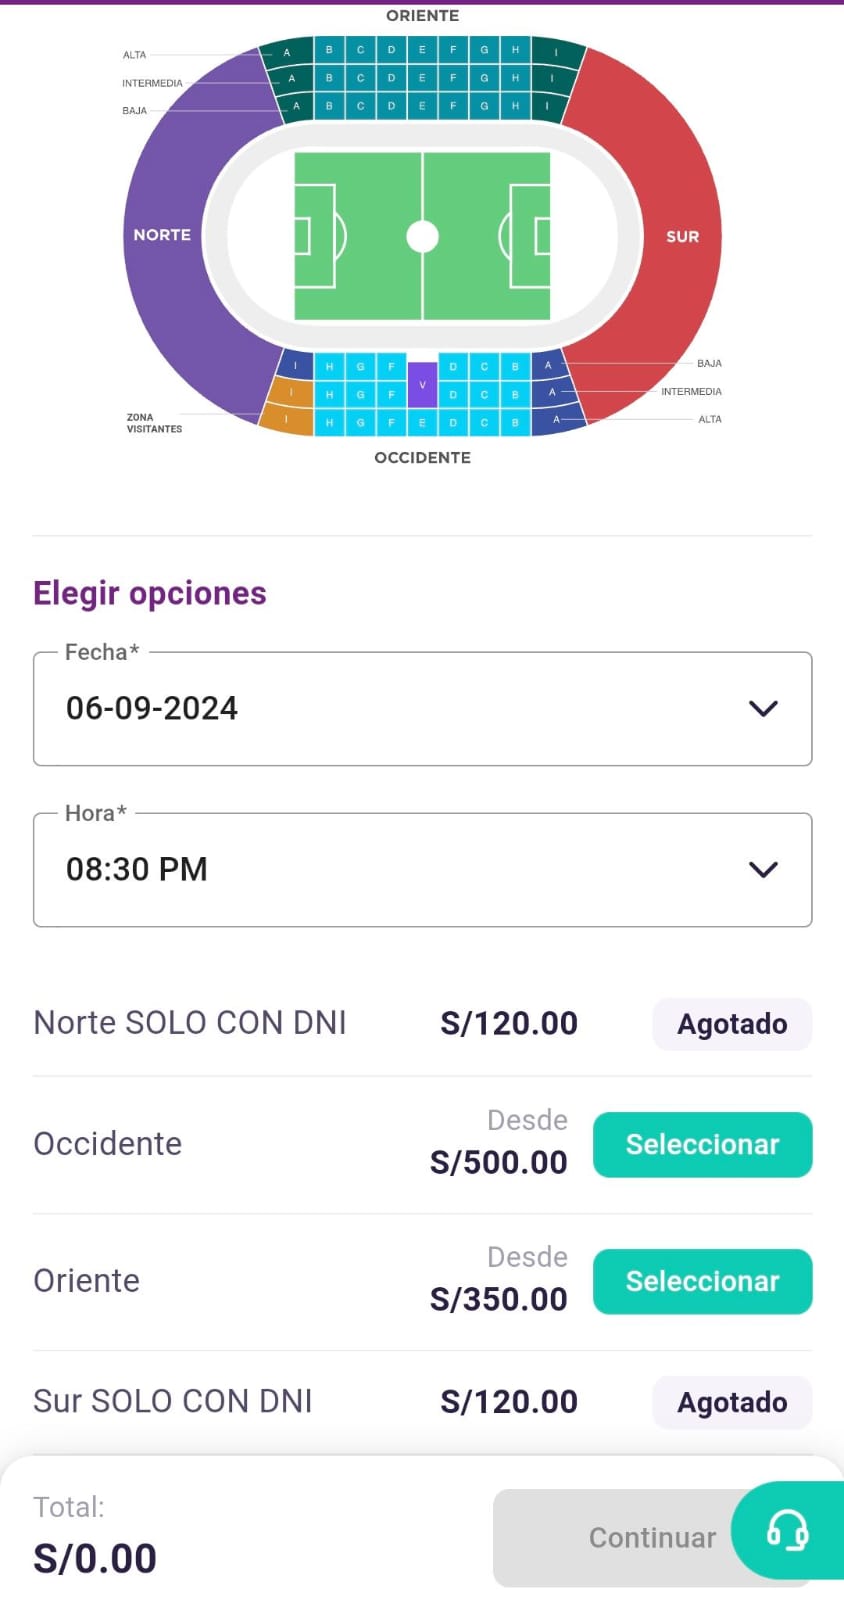The height and width of the screenshot is (1600, 844).
Task: Click the green football pitch center circle
Action: click(422, 236)
